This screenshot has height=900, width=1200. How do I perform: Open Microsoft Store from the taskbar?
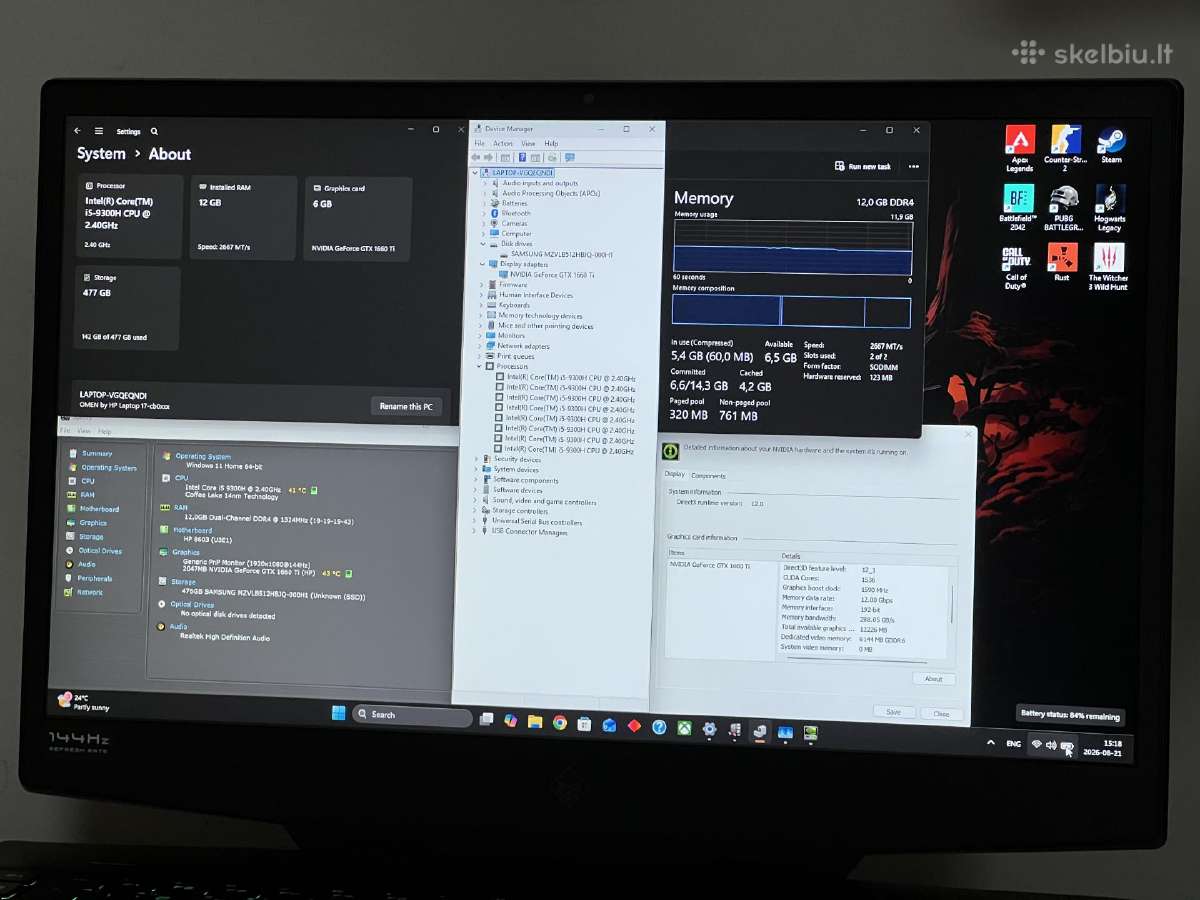(585, 723)
